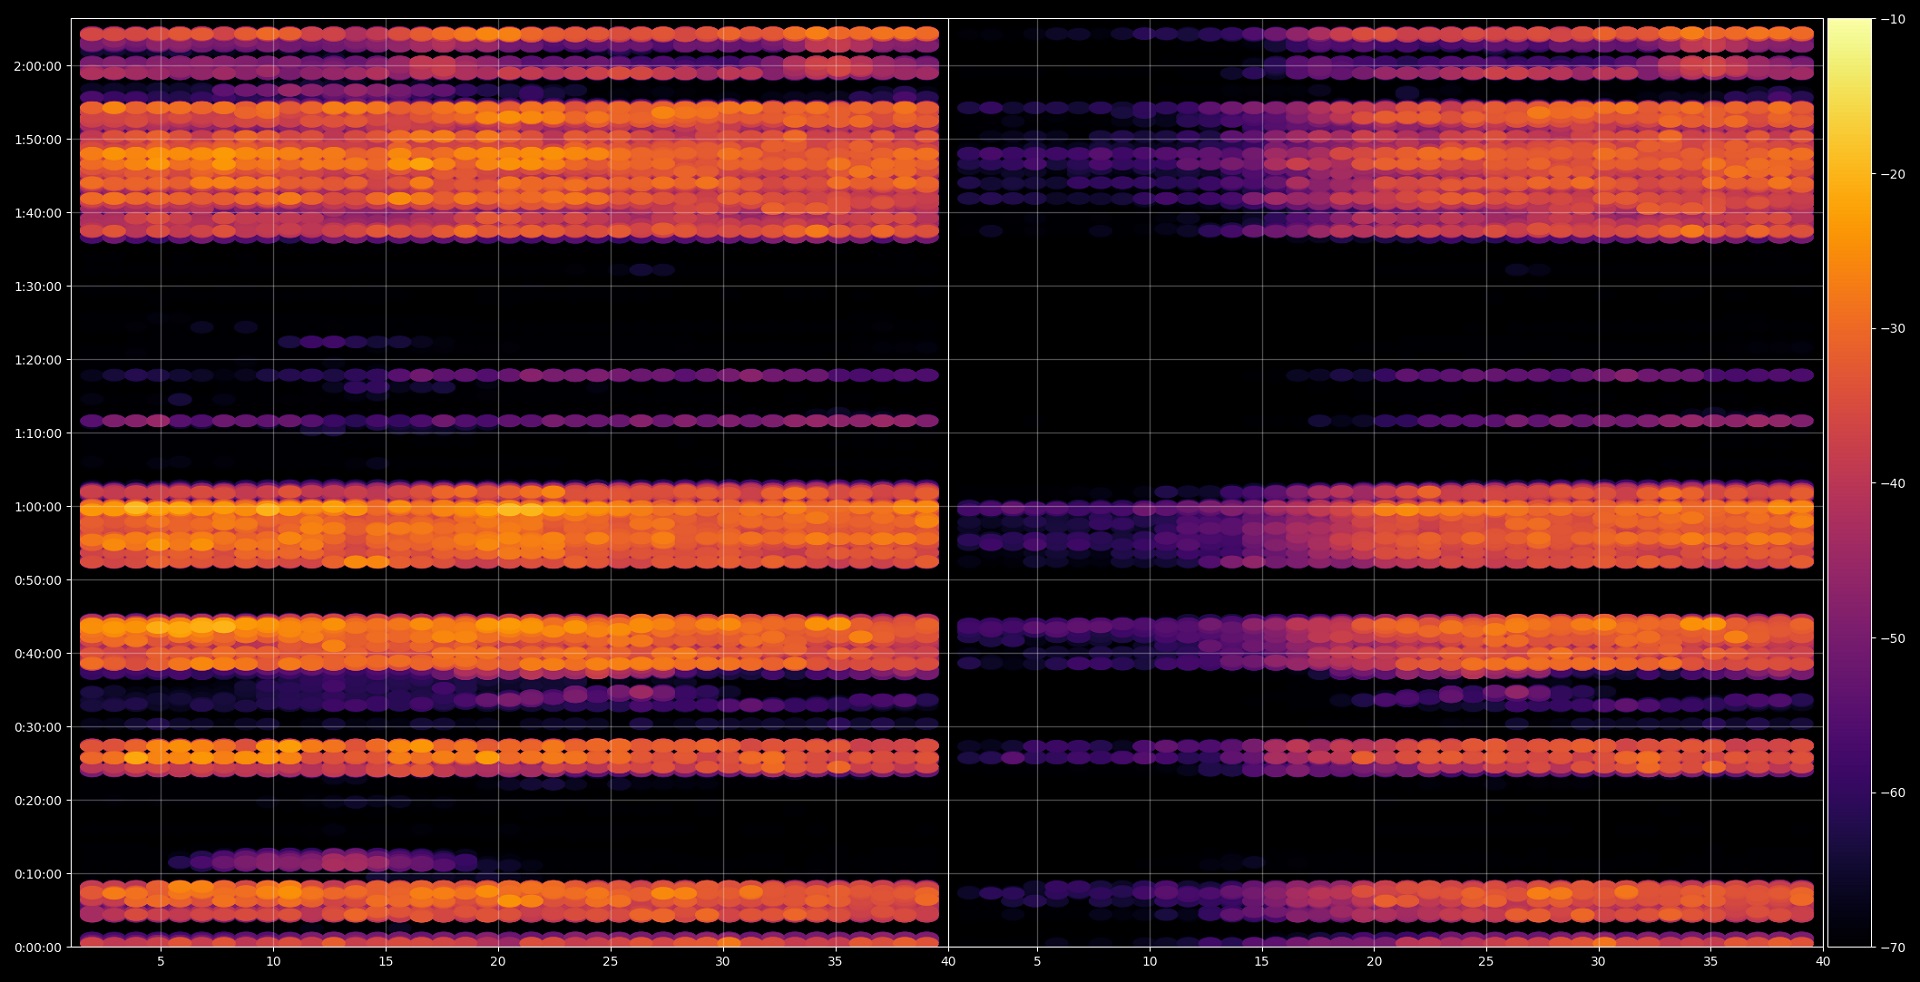The width and height of the screenshot is (1920, 982).
Task: Click the 1:20:00 y-axis tick label
Action: [x=38, y=360]
